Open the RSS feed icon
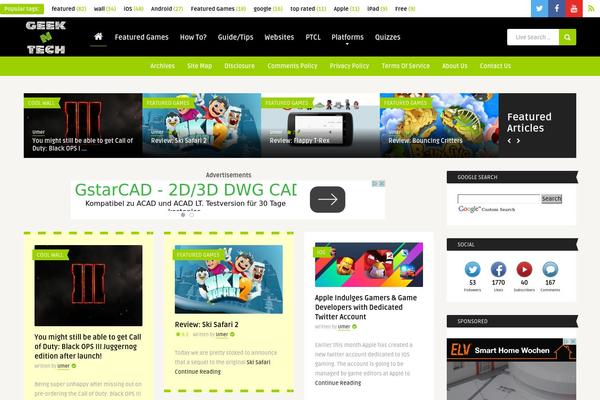 pos(591,8)
